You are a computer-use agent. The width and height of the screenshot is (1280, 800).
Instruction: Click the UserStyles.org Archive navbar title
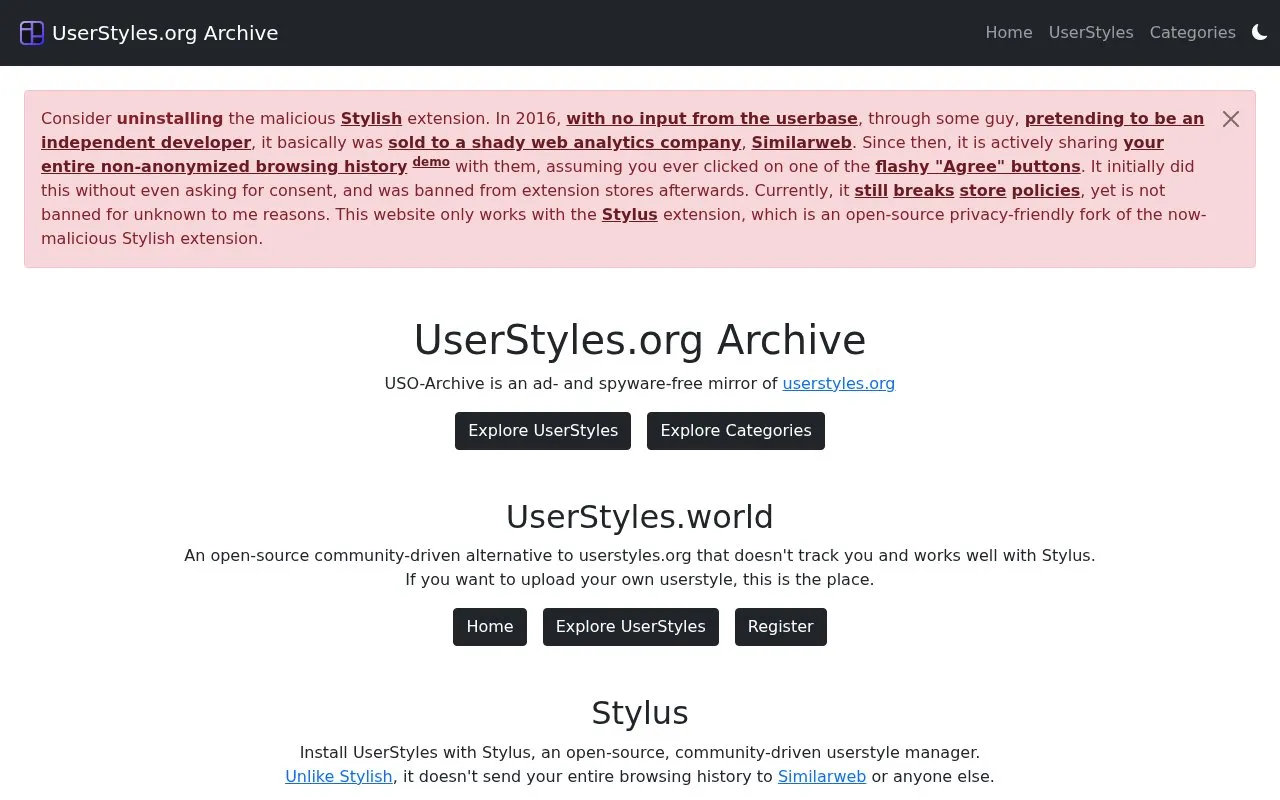(165, 33)
